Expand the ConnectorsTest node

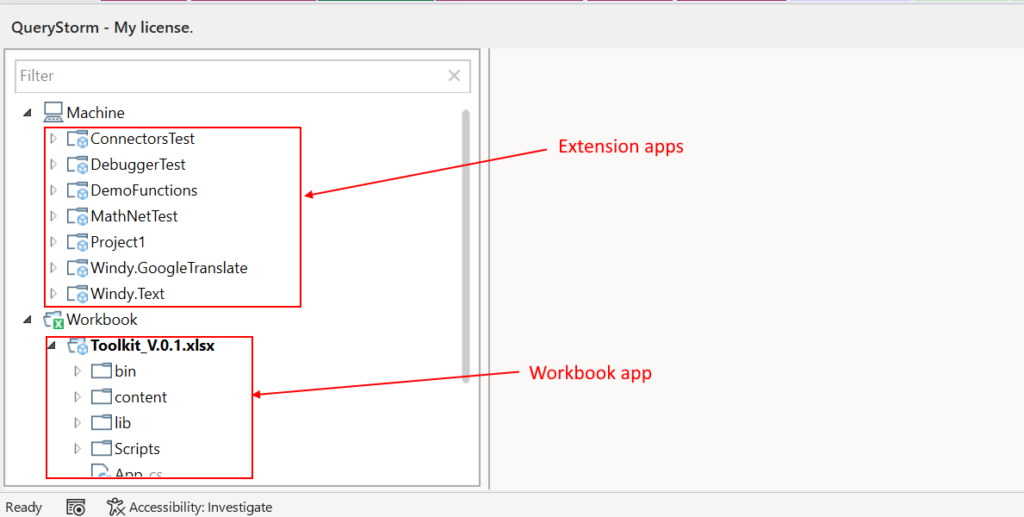pyautogui.click(x=54, y=138)
